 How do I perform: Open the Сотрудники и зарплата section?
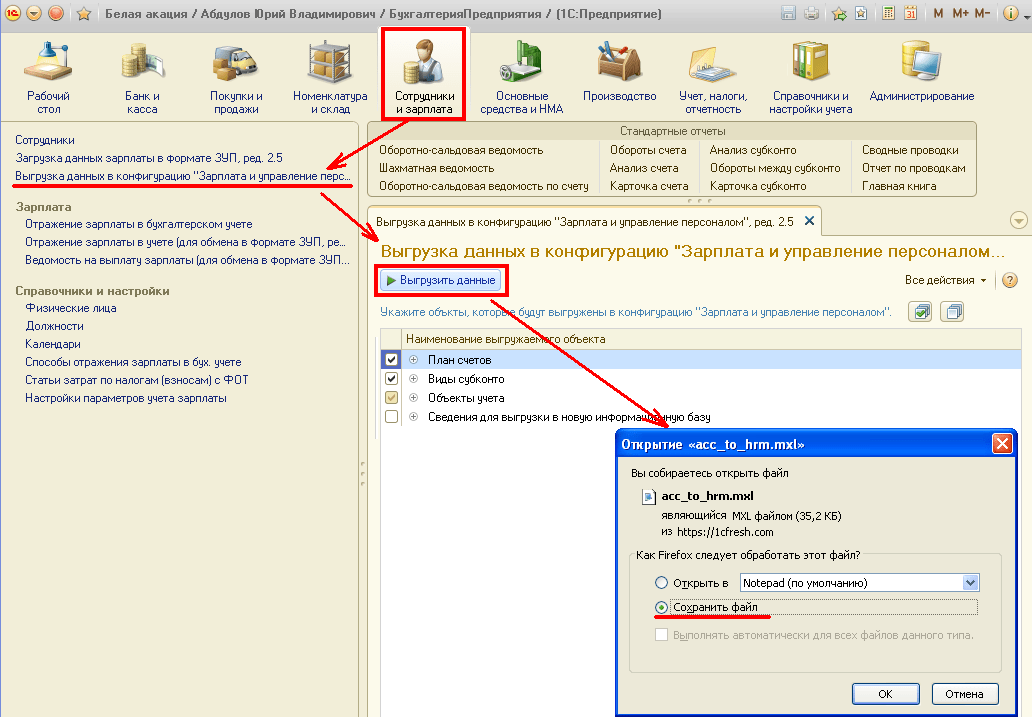pos(424,74)
